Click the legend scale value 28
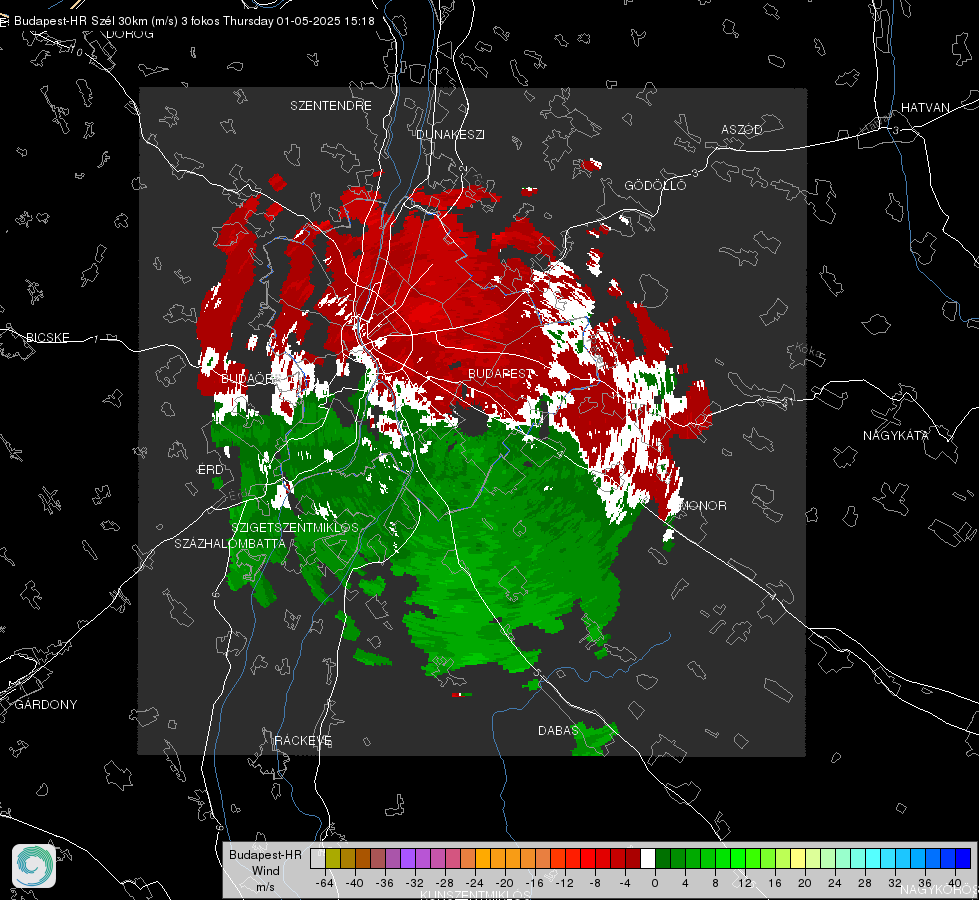This screenshot has height=900, width=979. tap(865, 883)
